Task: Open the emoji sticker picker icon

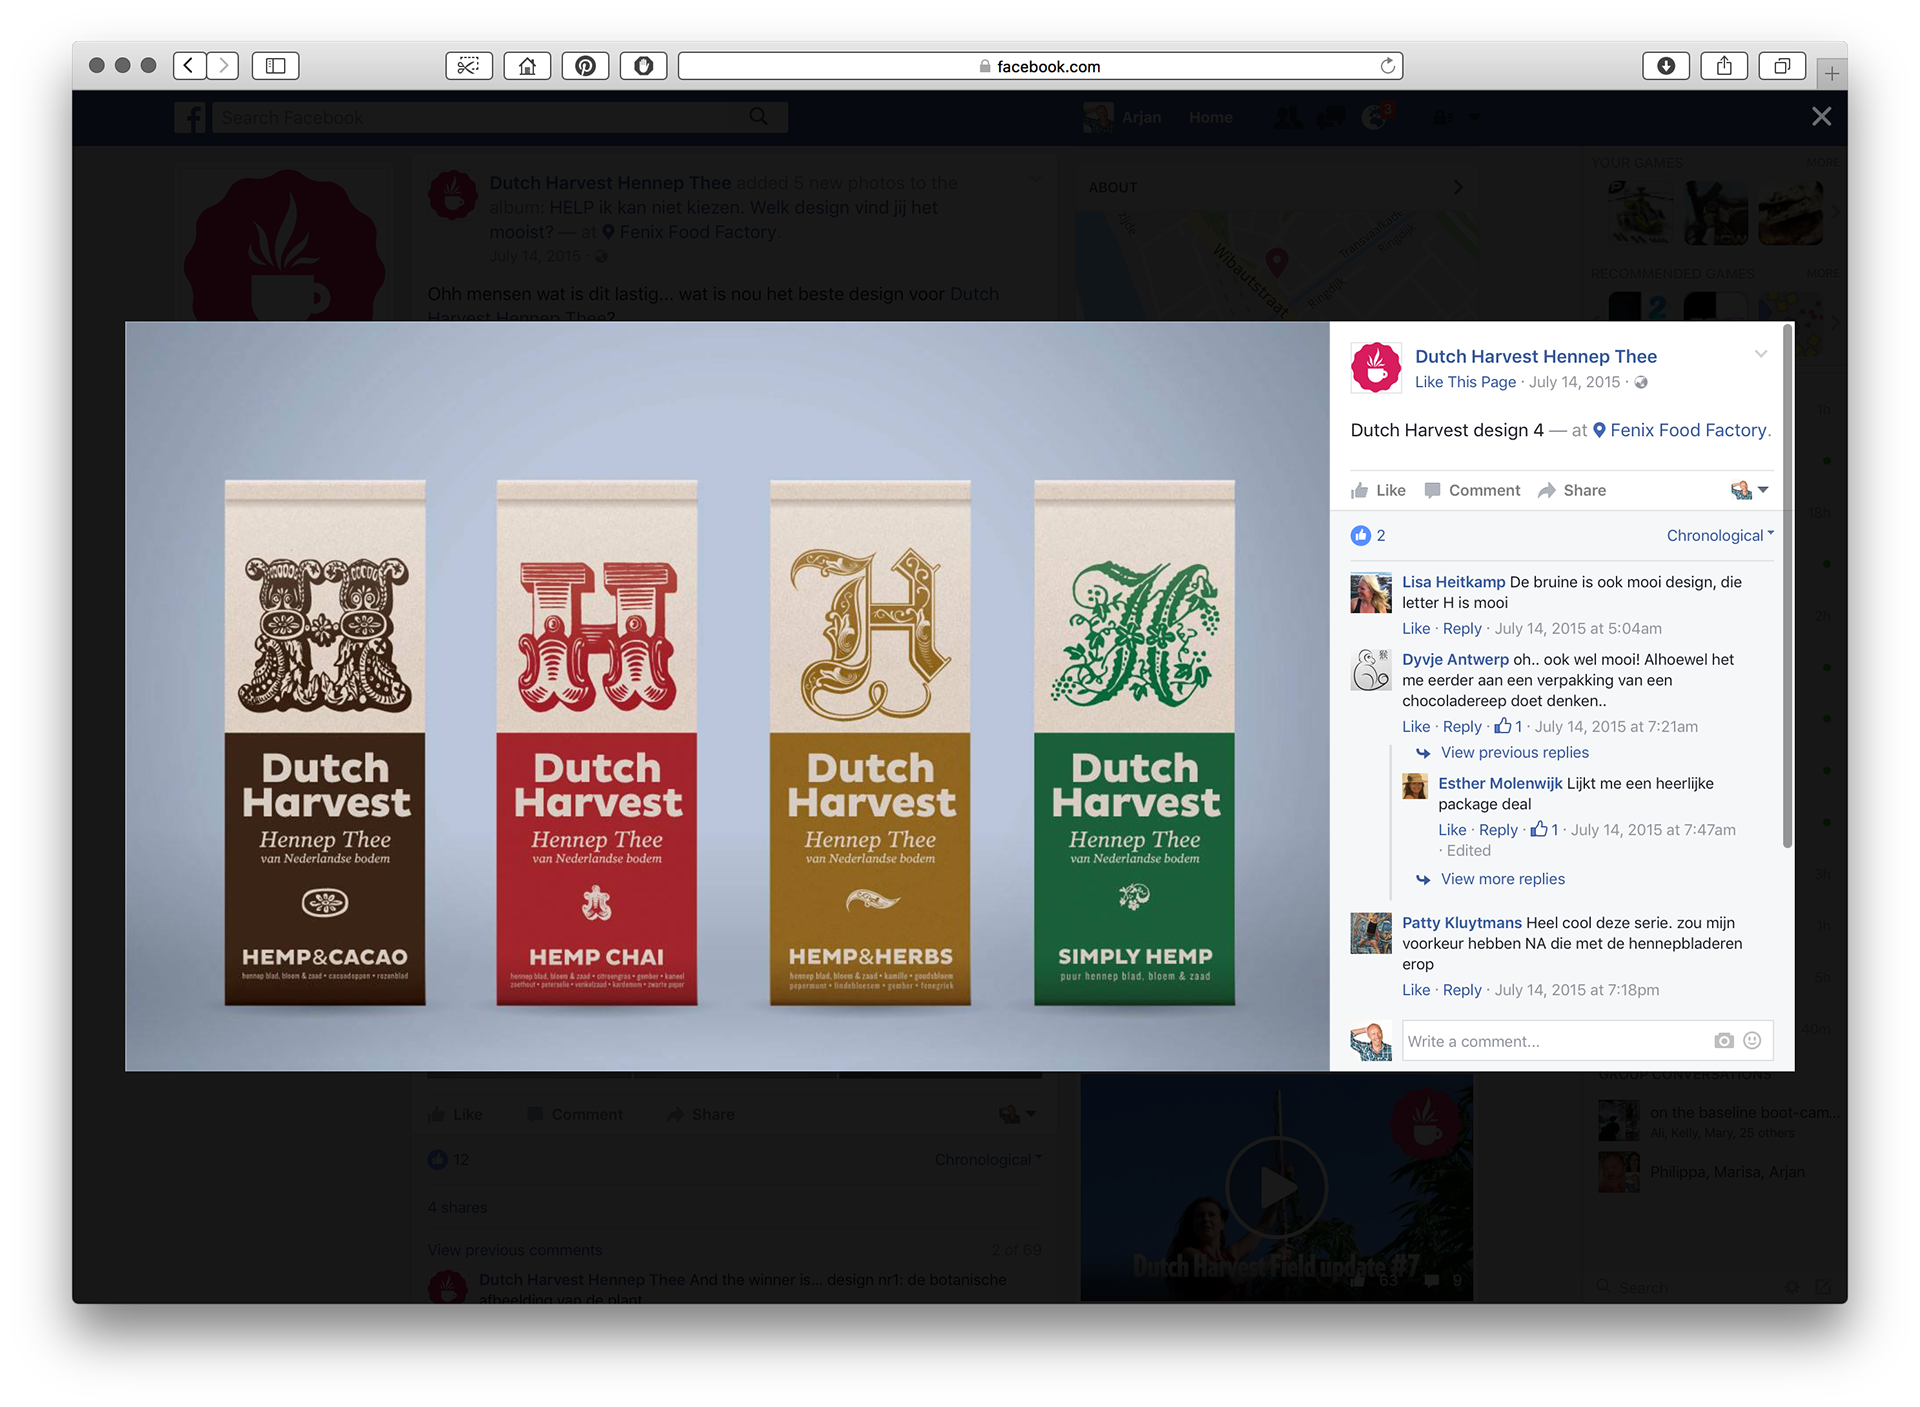Action: tap(1752, 1041)
